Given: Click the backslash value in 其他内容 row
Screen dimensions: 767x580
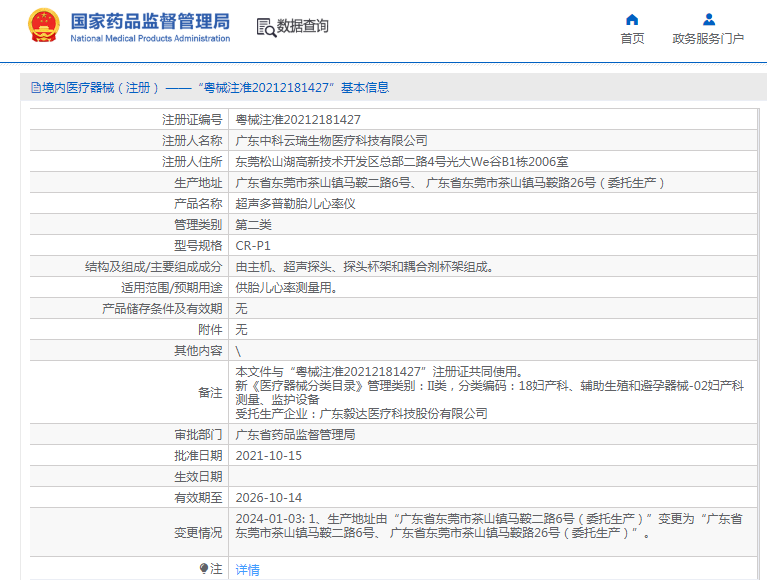Looking at the screenshot, I should click(238, 351).
